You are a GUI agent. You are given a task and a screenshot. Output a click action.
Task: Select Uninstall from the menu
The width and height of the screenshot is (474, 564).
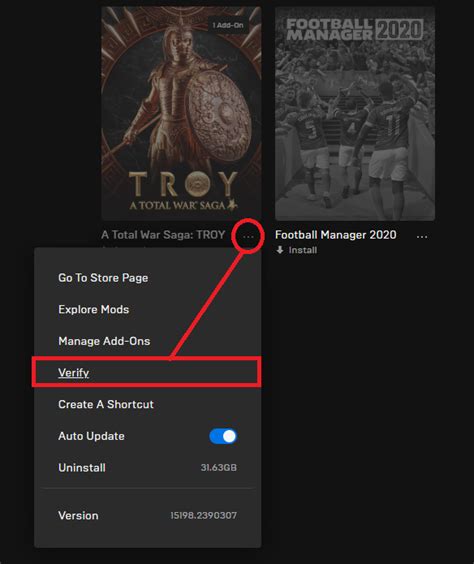pyautogui.click(x=82, y=468)
